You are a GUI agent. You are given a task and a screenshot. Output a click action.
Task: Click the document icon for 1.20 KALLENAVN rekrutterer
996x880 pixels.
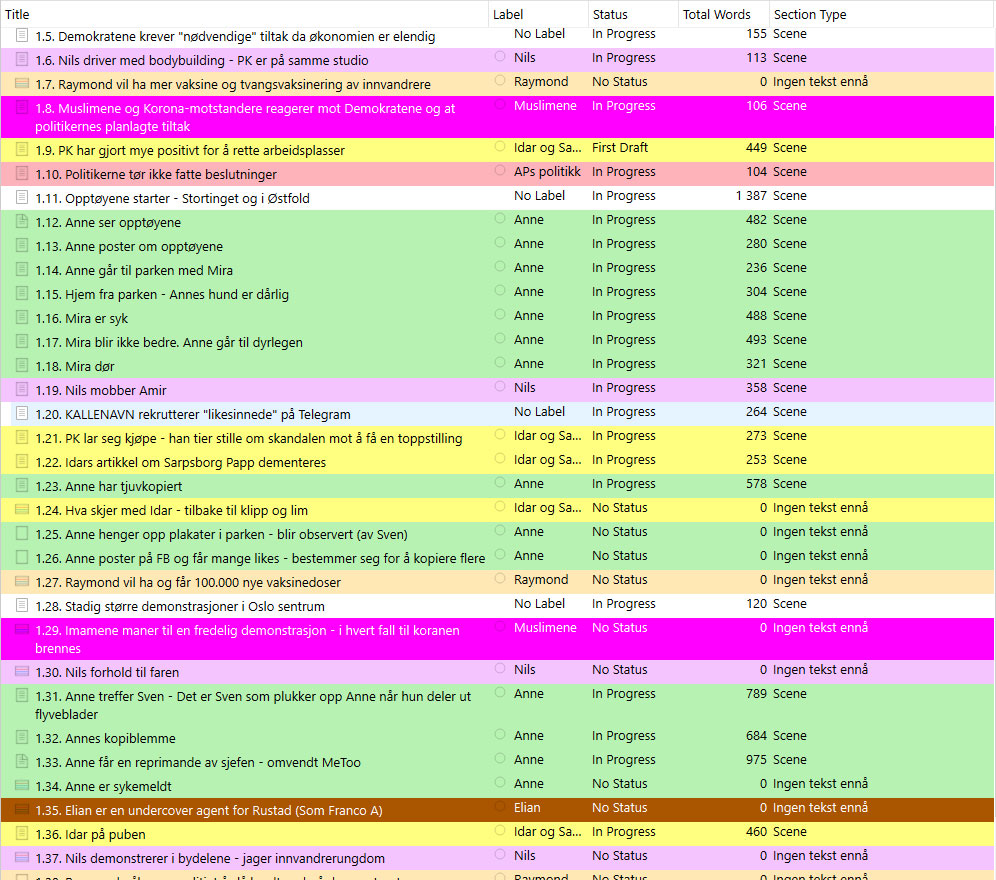[x=22, y=414]
